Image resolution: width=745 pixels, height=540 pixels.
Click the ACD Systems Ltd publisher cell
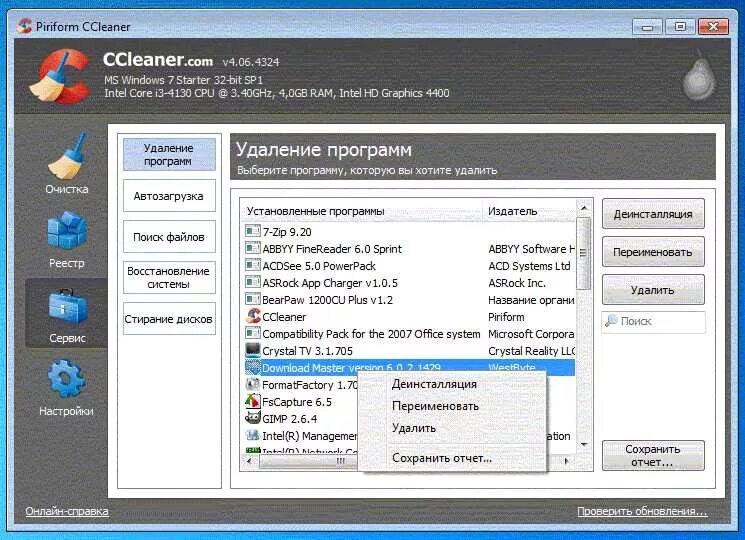[529, 266]
